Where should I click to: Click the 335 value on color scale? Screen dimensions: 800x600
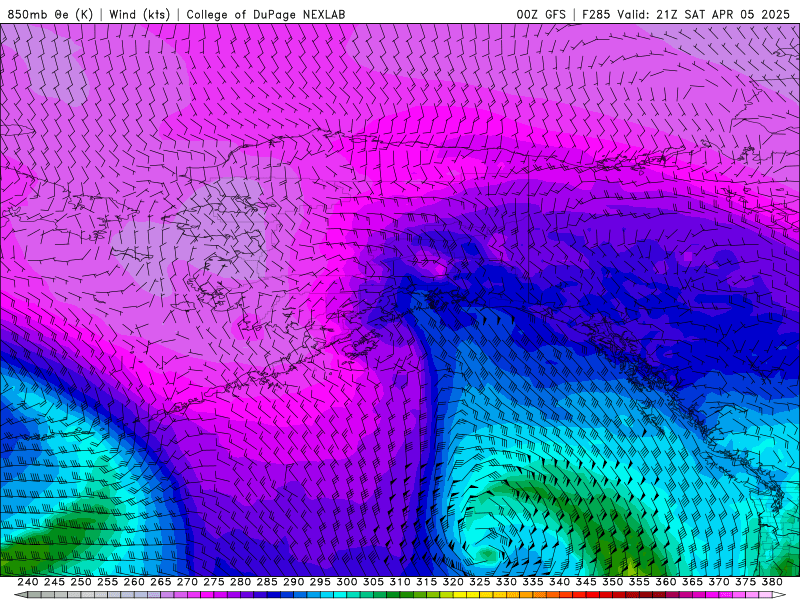point(533,582)
